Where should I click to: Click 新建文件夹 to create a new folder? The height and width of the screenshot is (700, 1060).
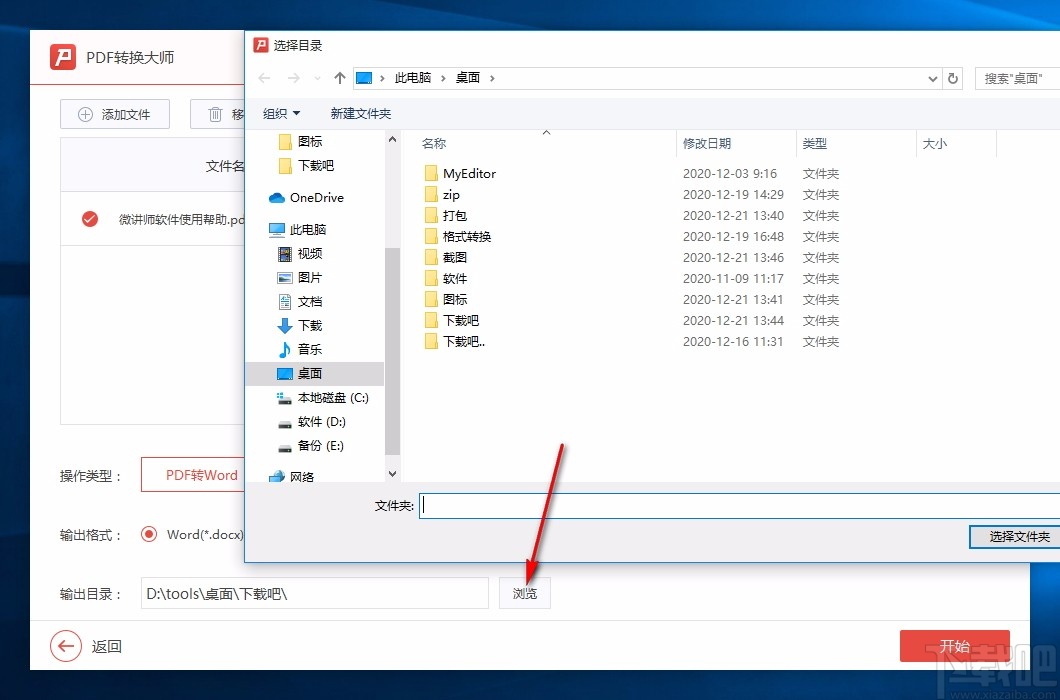(x=360, y=113)
